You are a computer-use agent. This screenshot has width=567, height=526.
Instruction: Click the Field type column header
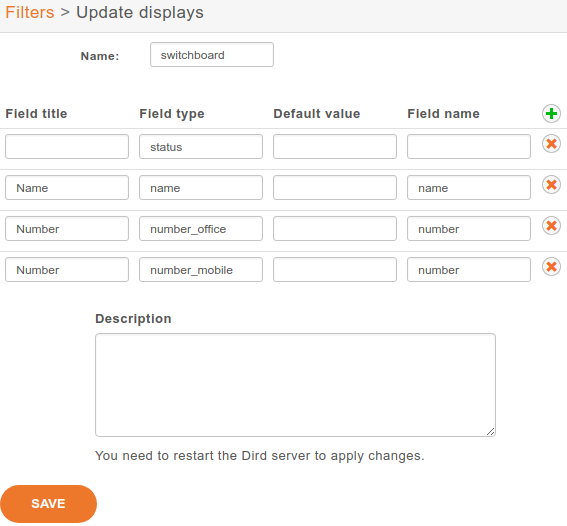pos(172,114)
